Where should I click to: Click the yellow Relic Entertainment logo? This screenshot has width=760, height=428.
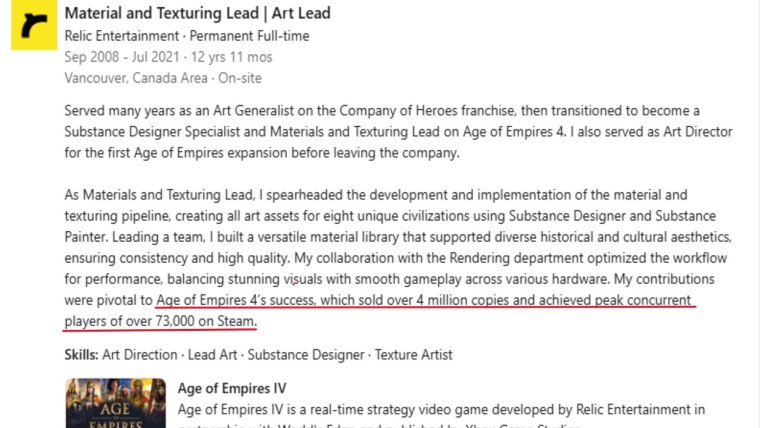pyautogui.click(x=34, y=24)
